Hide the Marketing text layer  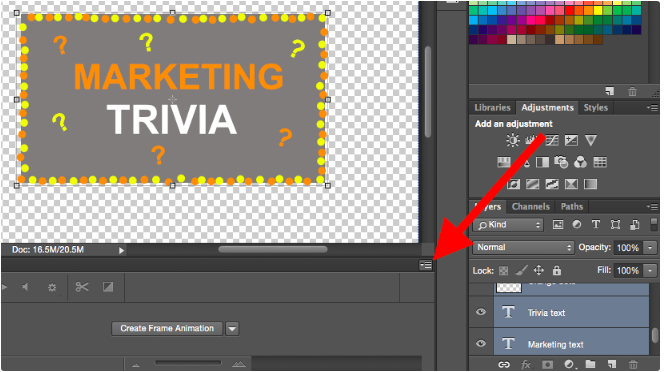[x=481, y=343]
